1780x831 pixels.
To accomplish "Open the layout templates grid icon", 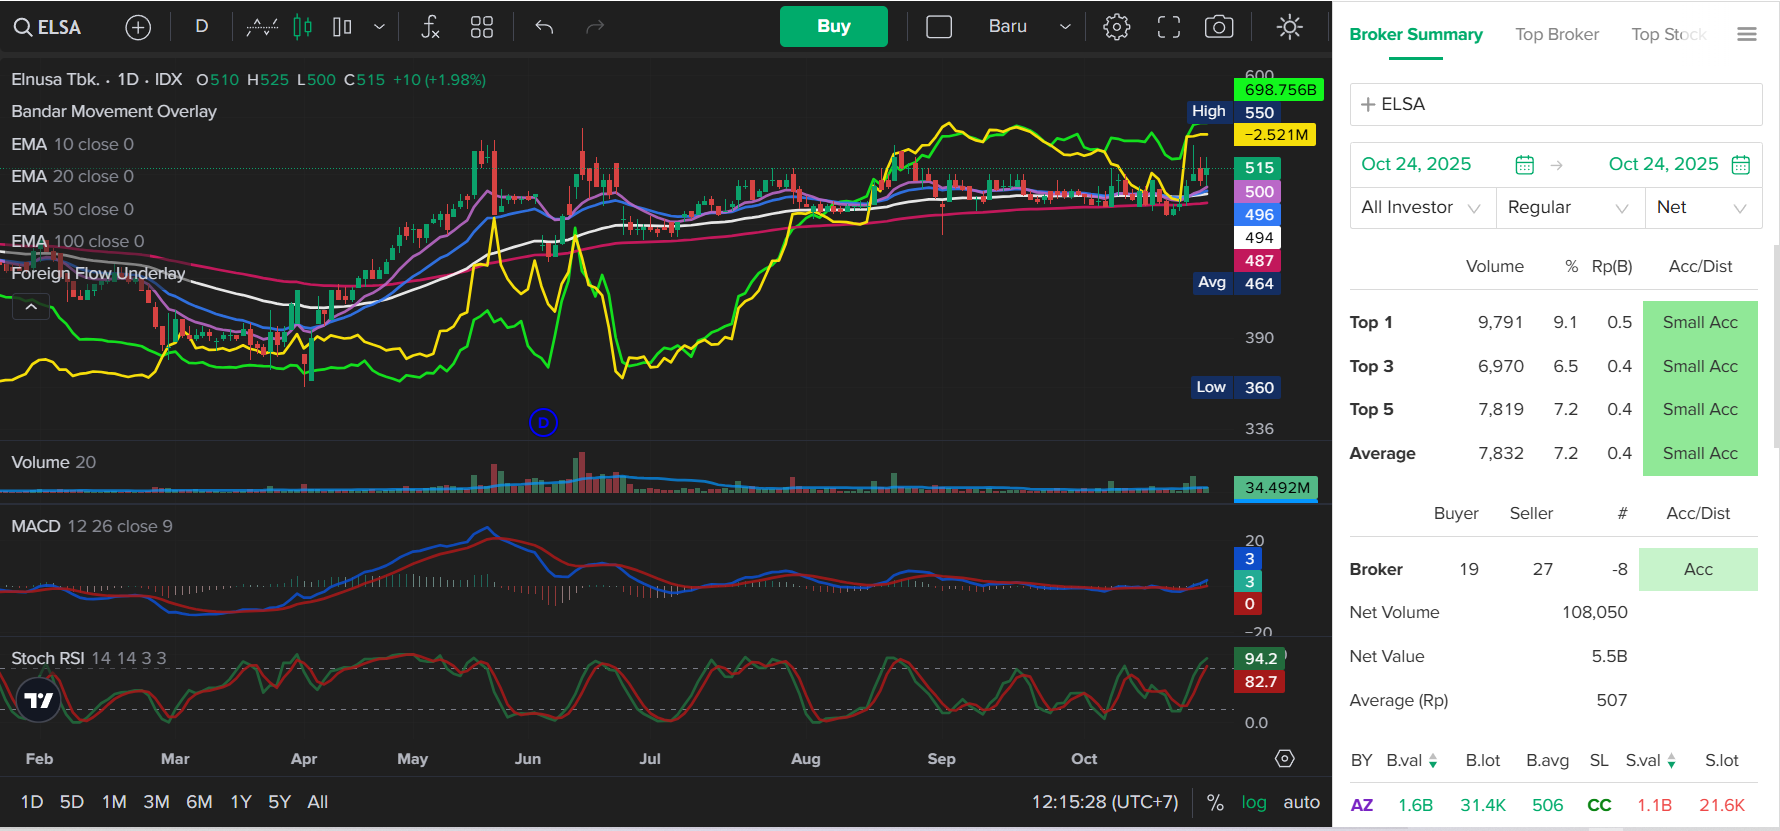I will [x=482, y=27].
